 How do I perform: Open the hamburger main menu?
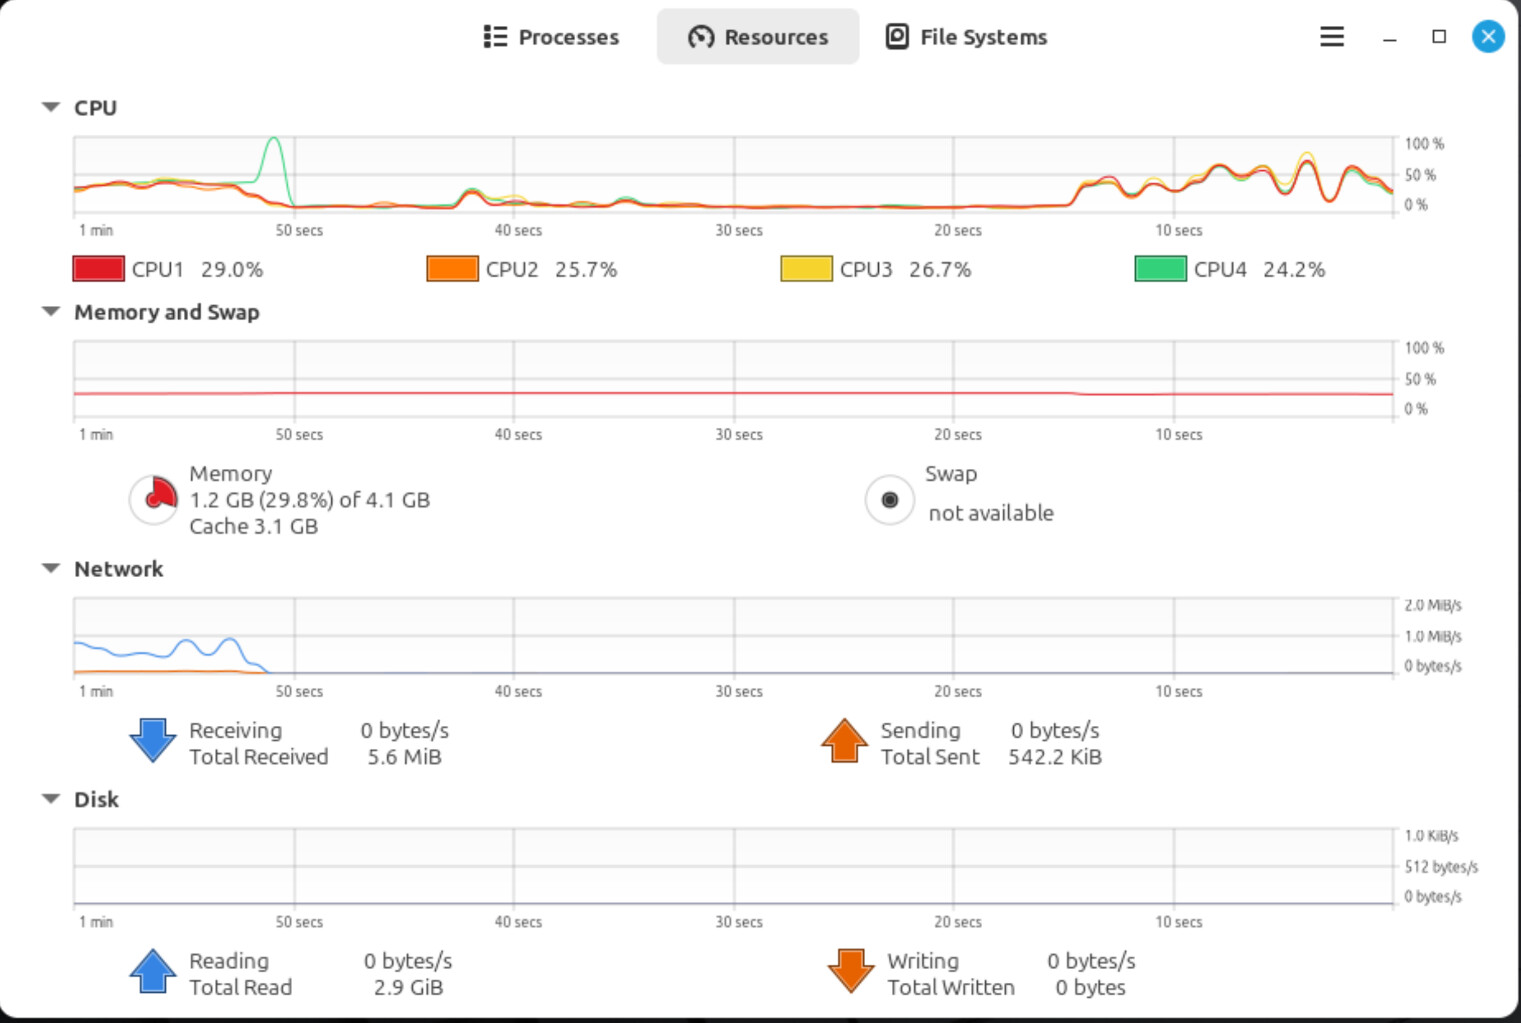point(1331,37)
